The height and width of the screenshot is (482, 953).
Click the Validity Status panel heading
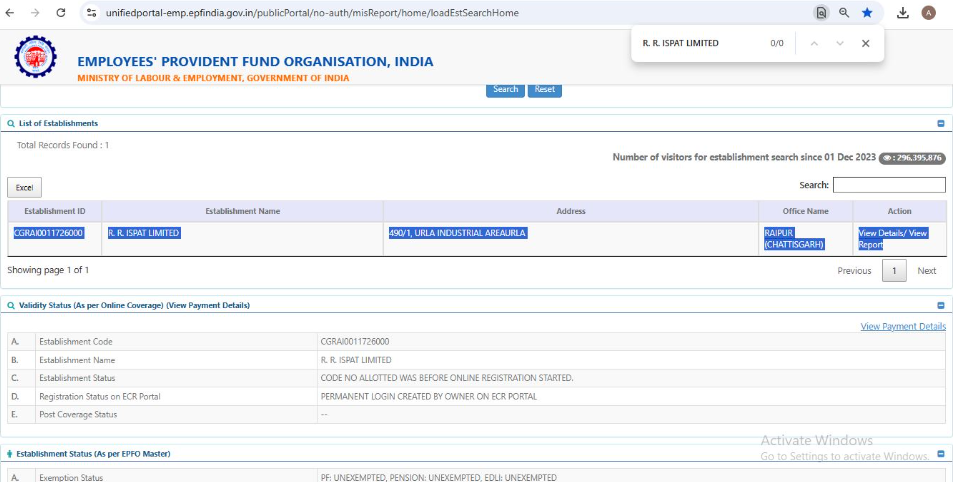click(134, 306)
